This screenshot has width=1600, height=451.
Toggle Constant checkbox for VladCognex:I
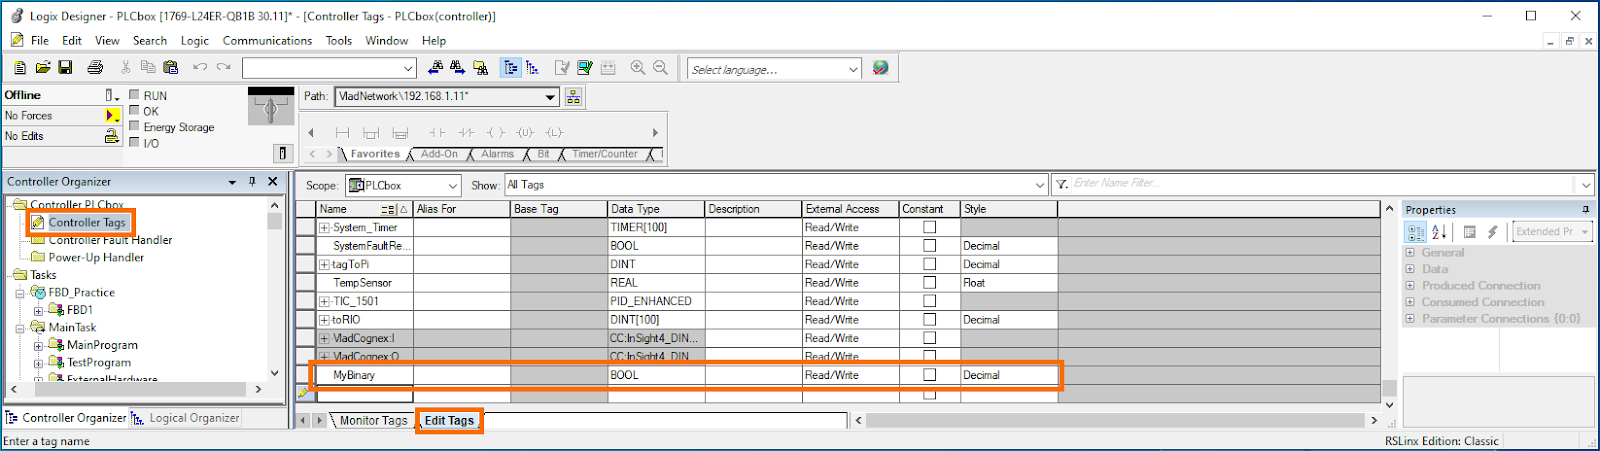click(929, 338)
